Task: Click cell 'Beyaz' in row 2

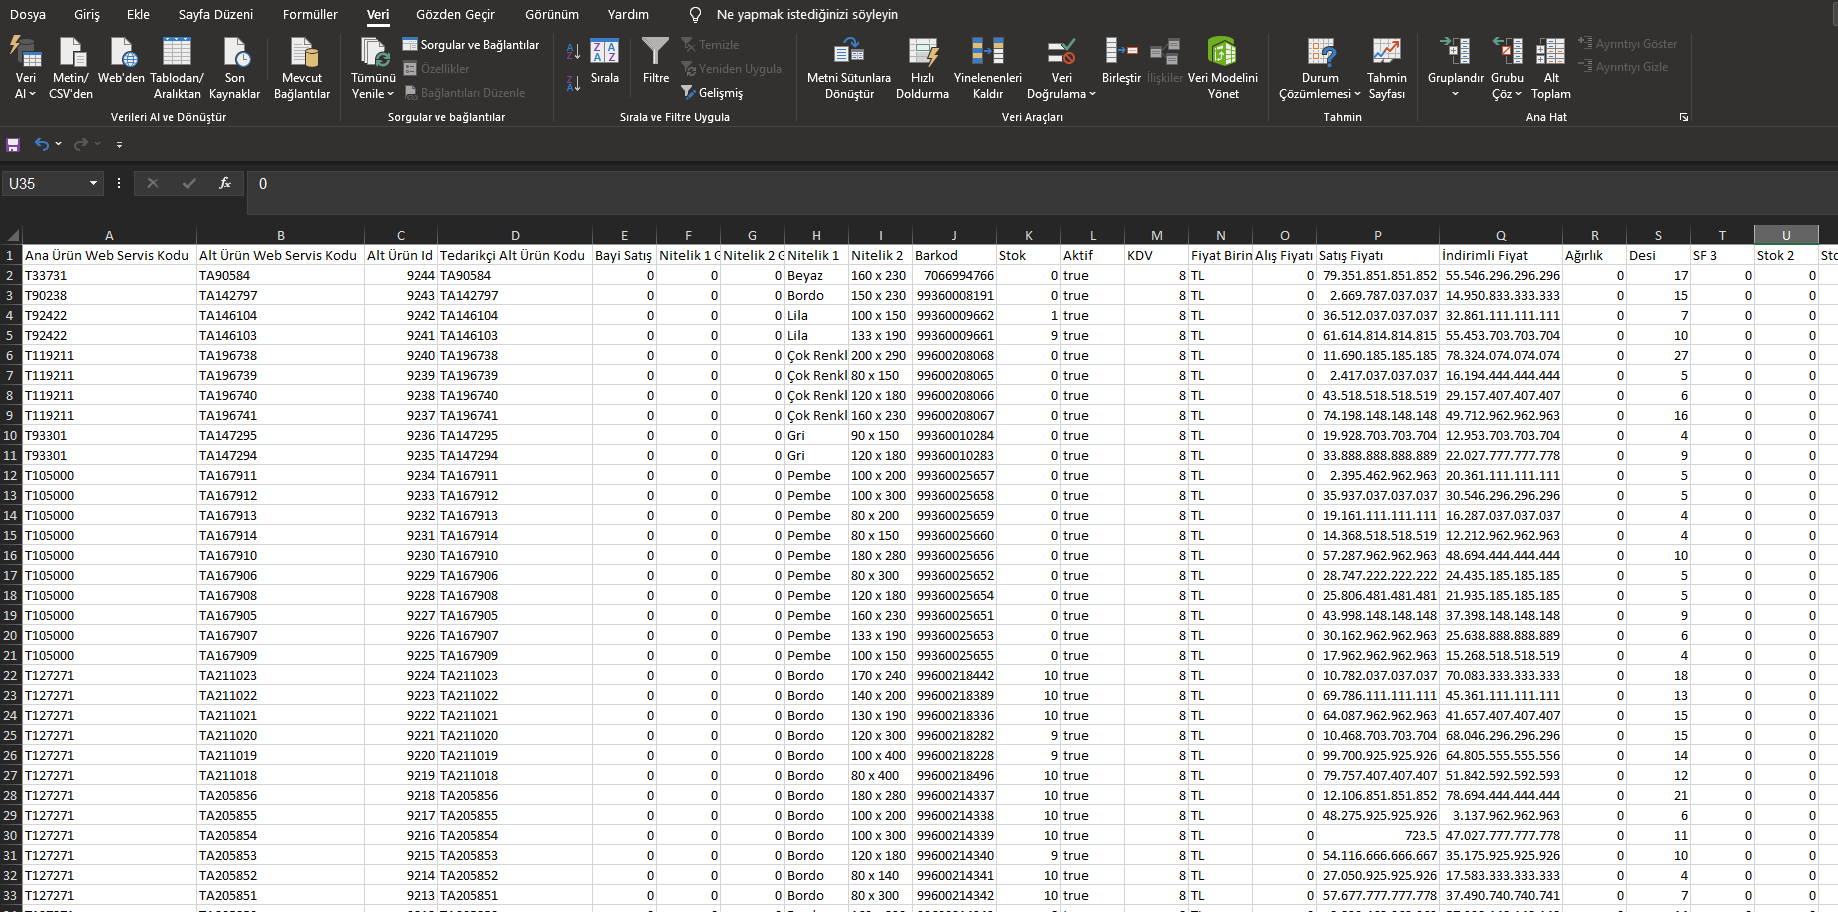Action: pyautogui.click(x=816, y=275)
